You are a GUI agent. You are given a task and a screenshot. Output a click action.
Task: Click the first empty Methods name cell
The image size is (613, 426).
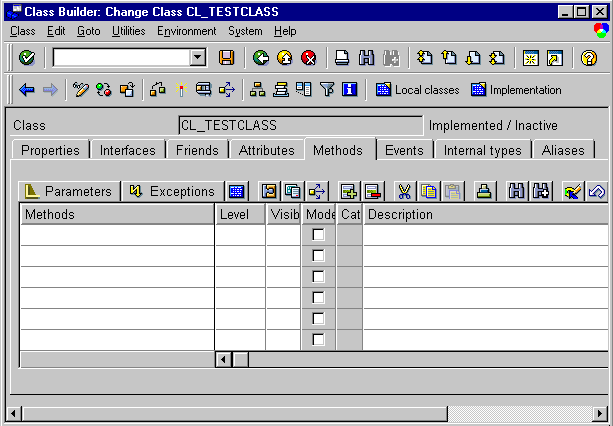pos(117,234)
